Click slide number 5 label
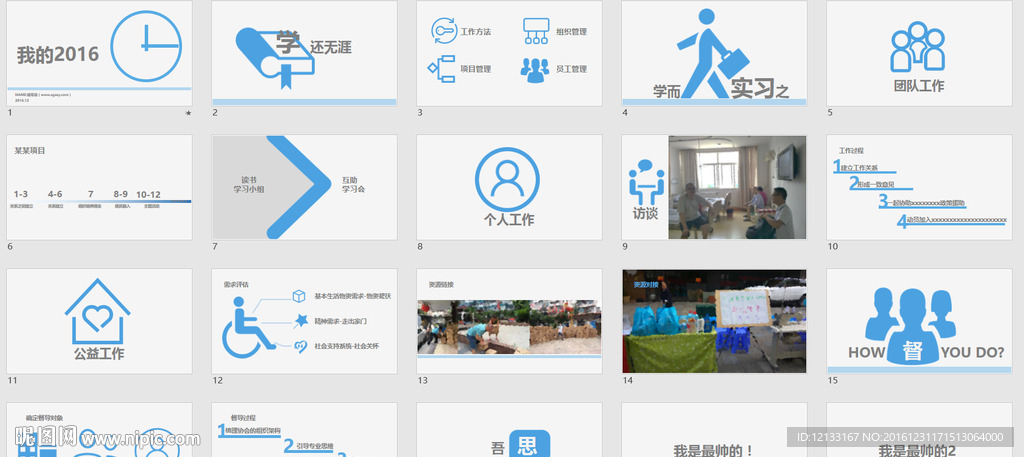1024x457 pixels. tap(830, 112)
